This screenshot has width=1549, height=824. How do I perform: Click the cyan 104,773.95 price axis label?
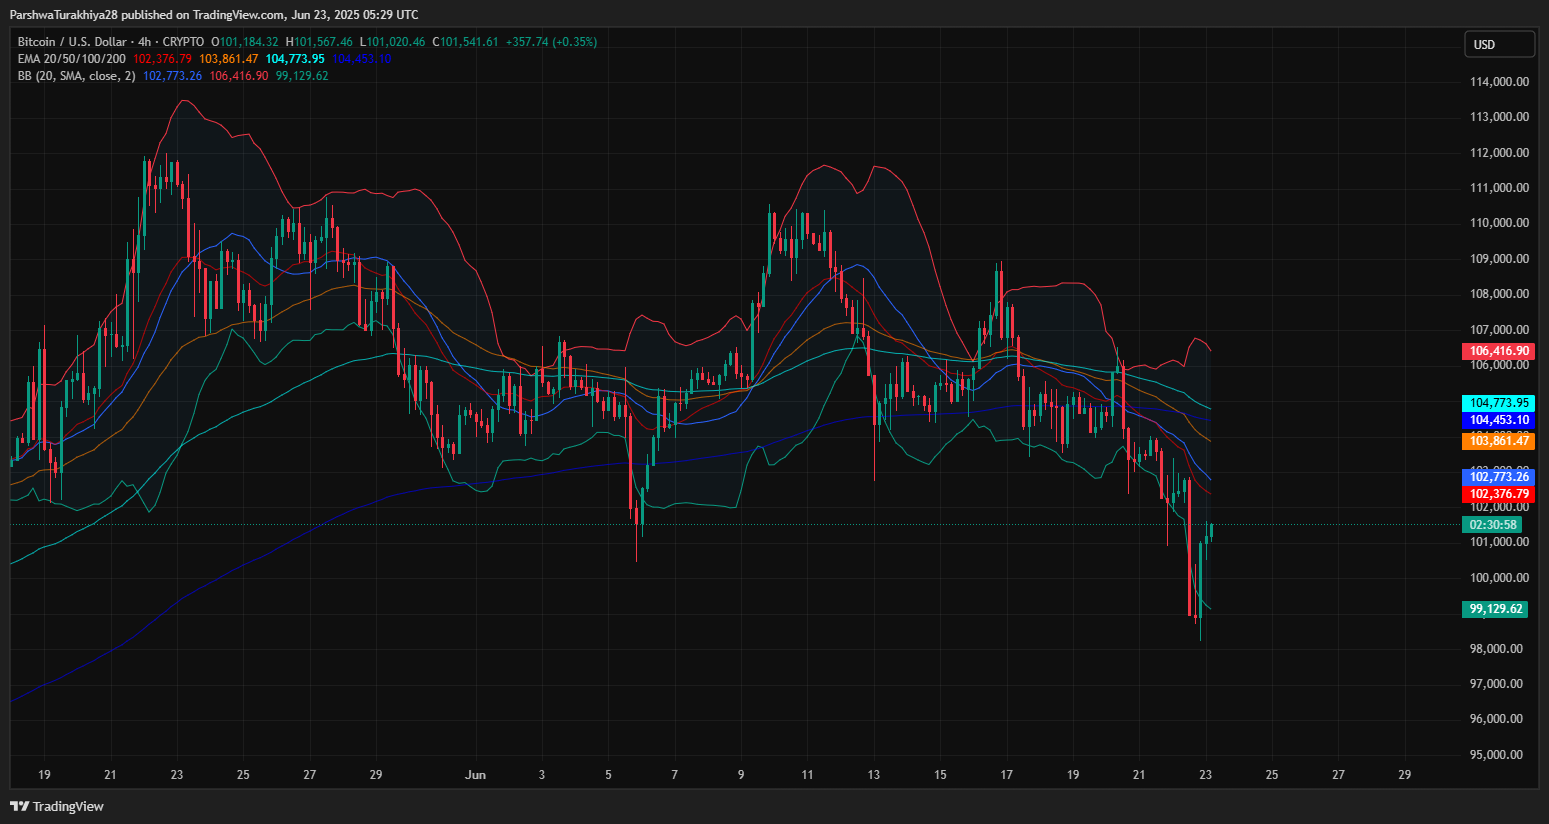pyautogui.click(x=1498, y=403)
